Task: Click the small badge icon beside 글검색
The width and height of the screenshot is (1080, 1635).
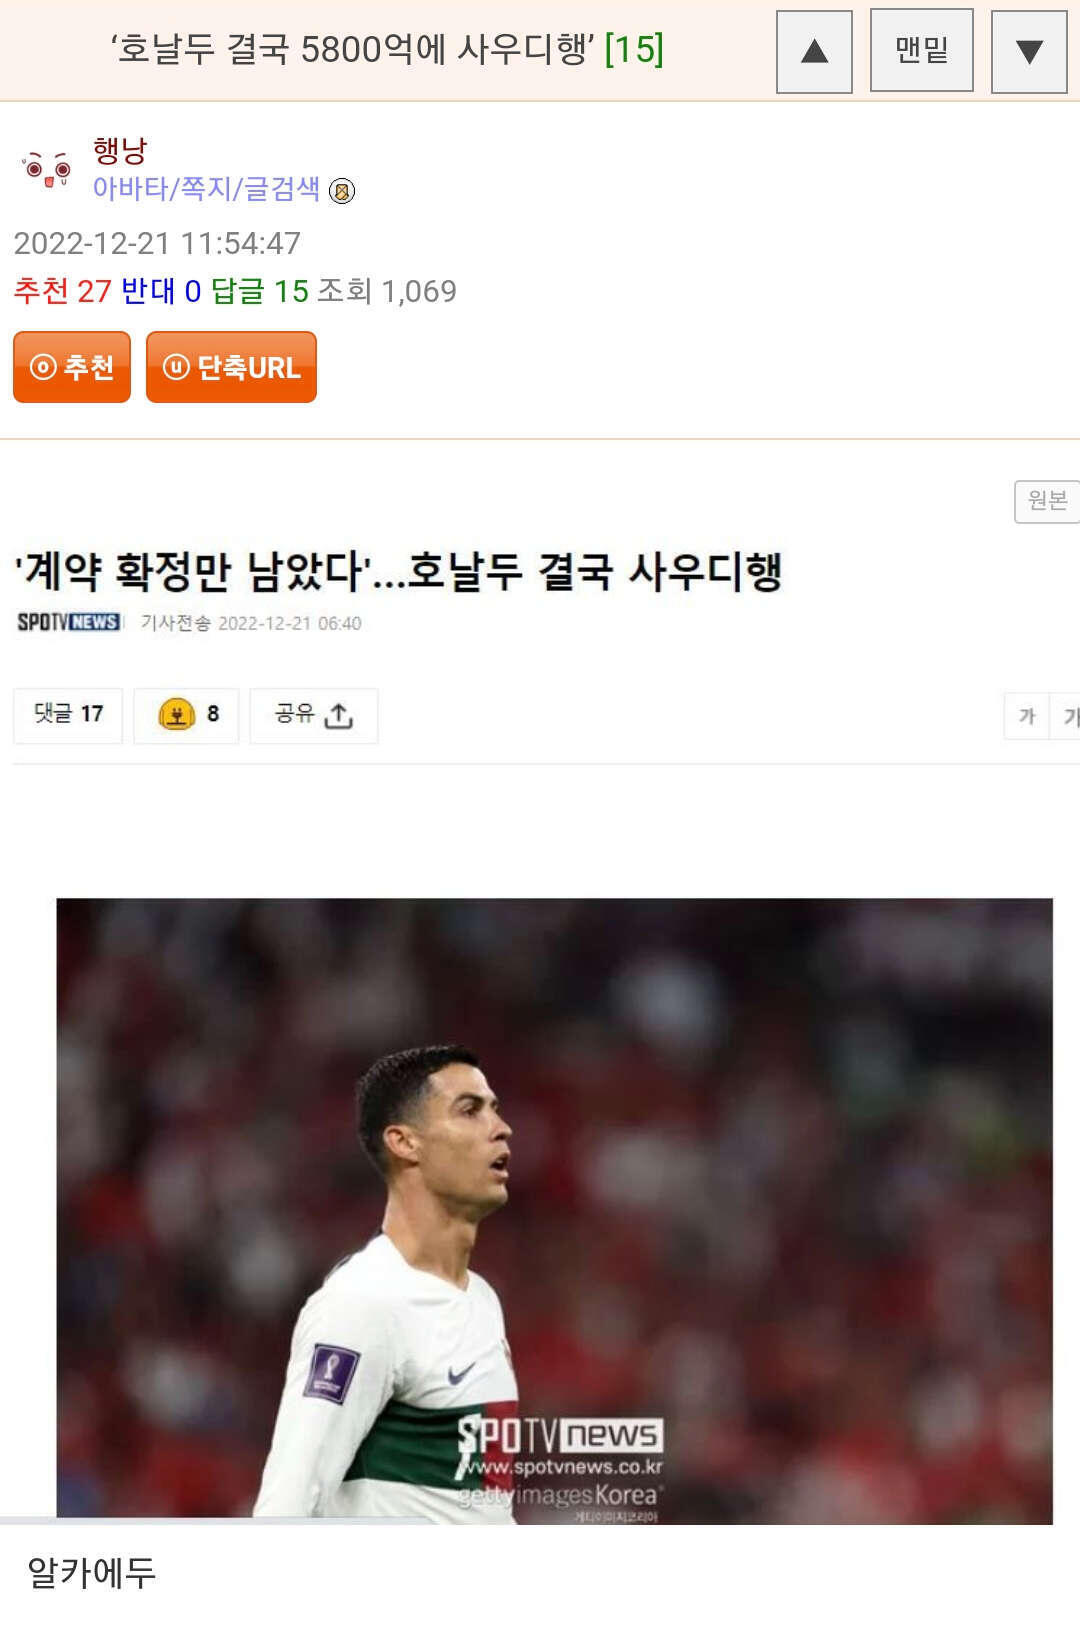Action: 342,191
